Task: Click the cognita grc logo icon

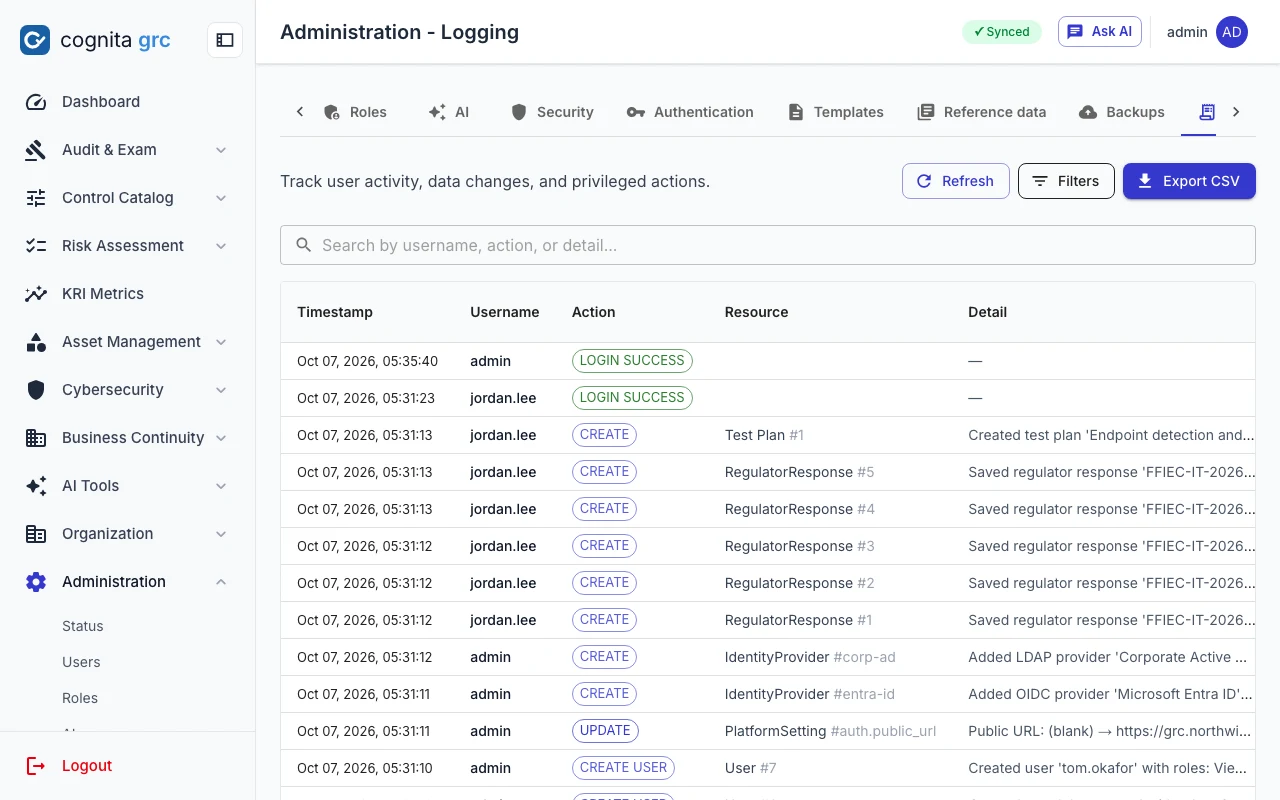Action: (x=35, y=40)
